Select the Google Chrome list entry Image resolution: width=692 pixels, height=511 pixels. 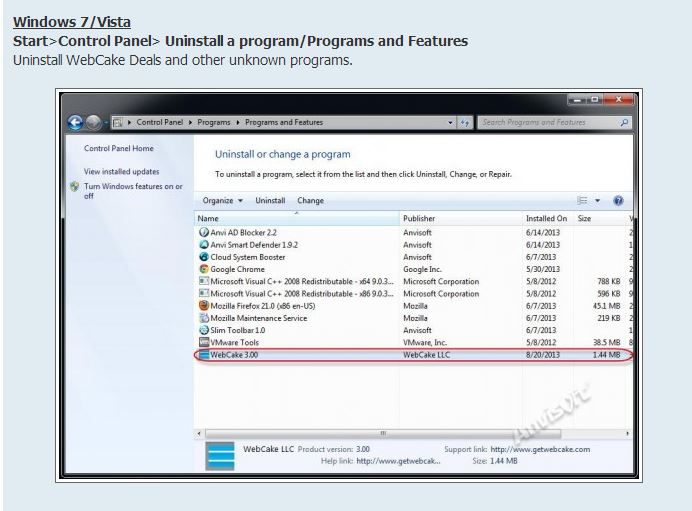pyautogui.click(x=237, y=269)
